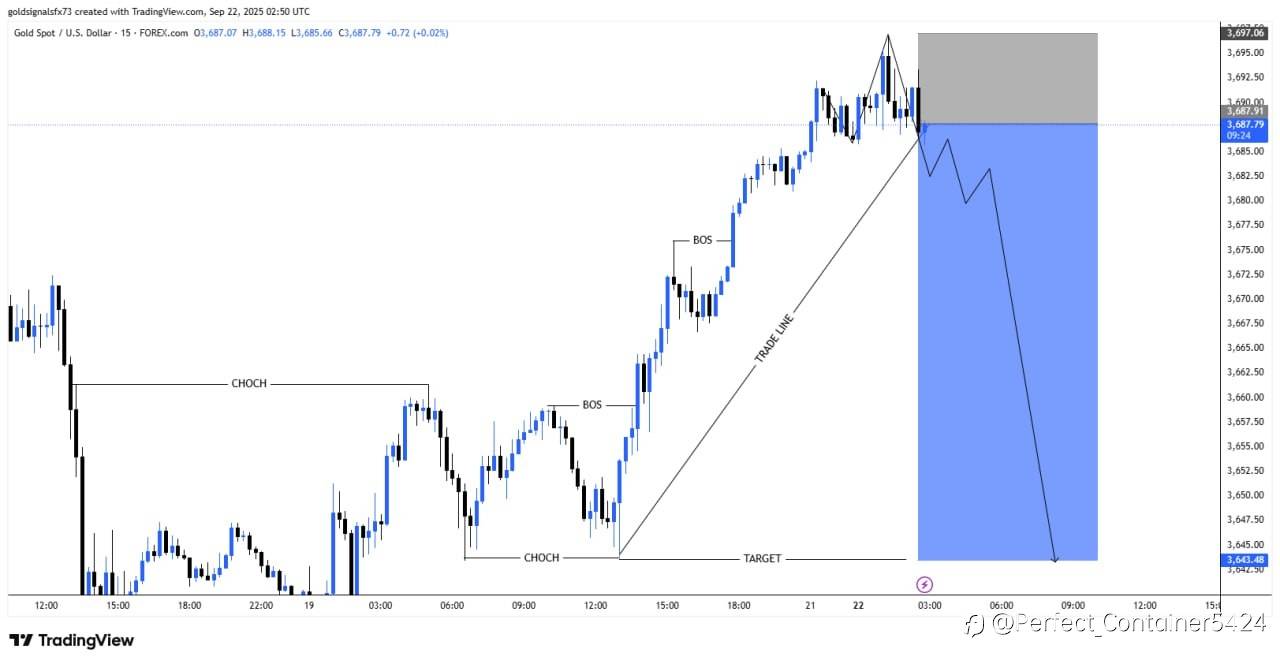Click the arrowhead at the projected target

1055,559
